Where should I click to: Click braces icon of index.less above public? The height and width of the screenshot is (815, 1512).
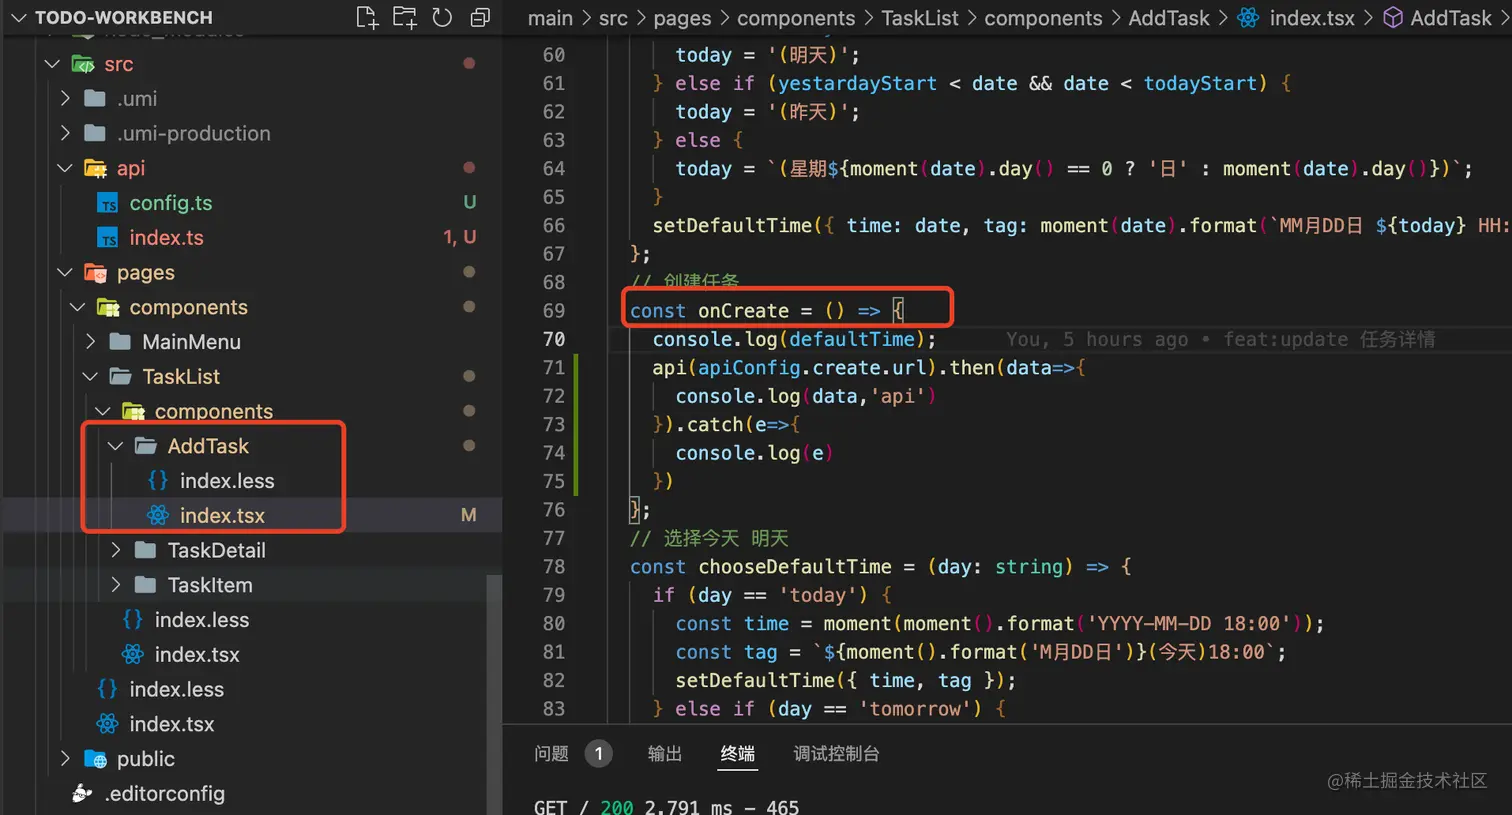pyautogui.click(x=107, y=689)
